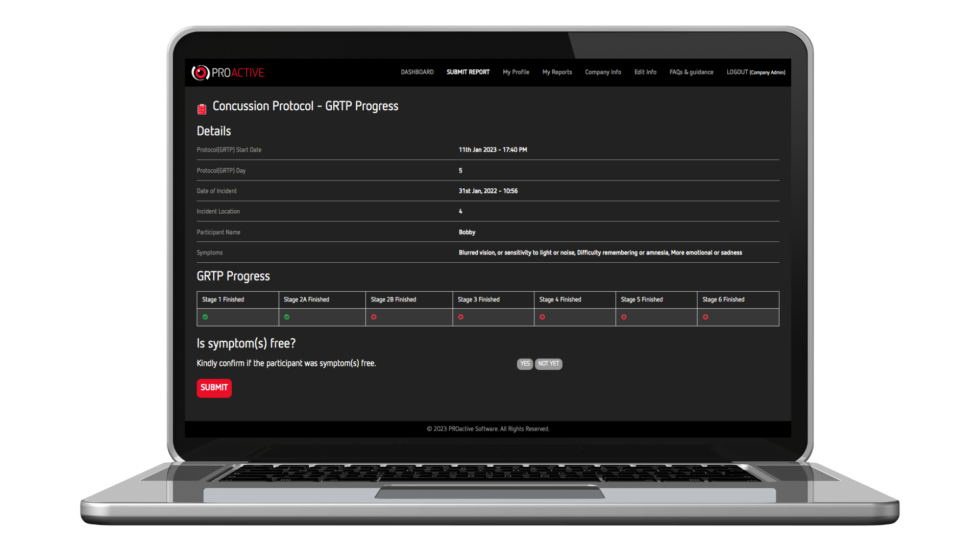Image resolution: width=980 pixels, height=551 pixels.
Task: Open My Profile page
Action: [x=516, y=72]
